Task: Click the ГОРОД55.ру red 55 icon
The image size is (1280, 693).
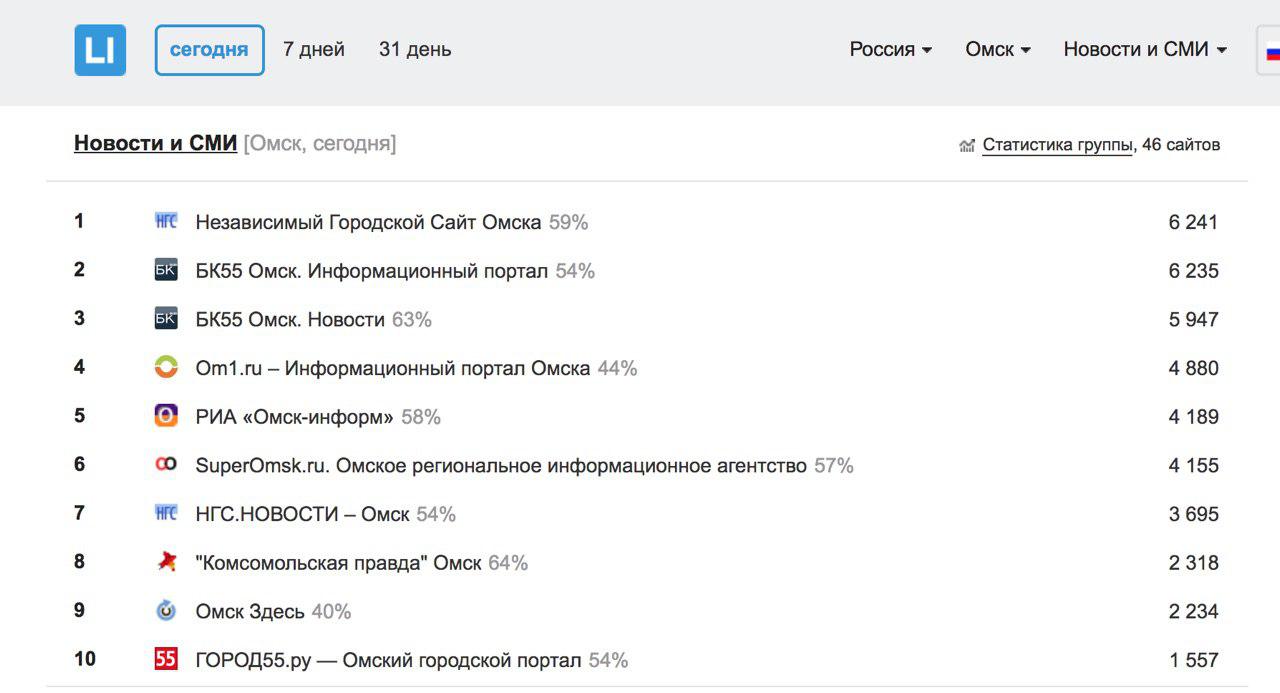Action: [x=166, y=659]
